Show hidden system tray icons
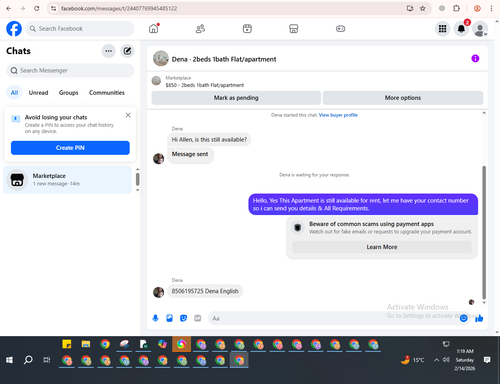Screen dimensions: 500x384 [436, 360]
